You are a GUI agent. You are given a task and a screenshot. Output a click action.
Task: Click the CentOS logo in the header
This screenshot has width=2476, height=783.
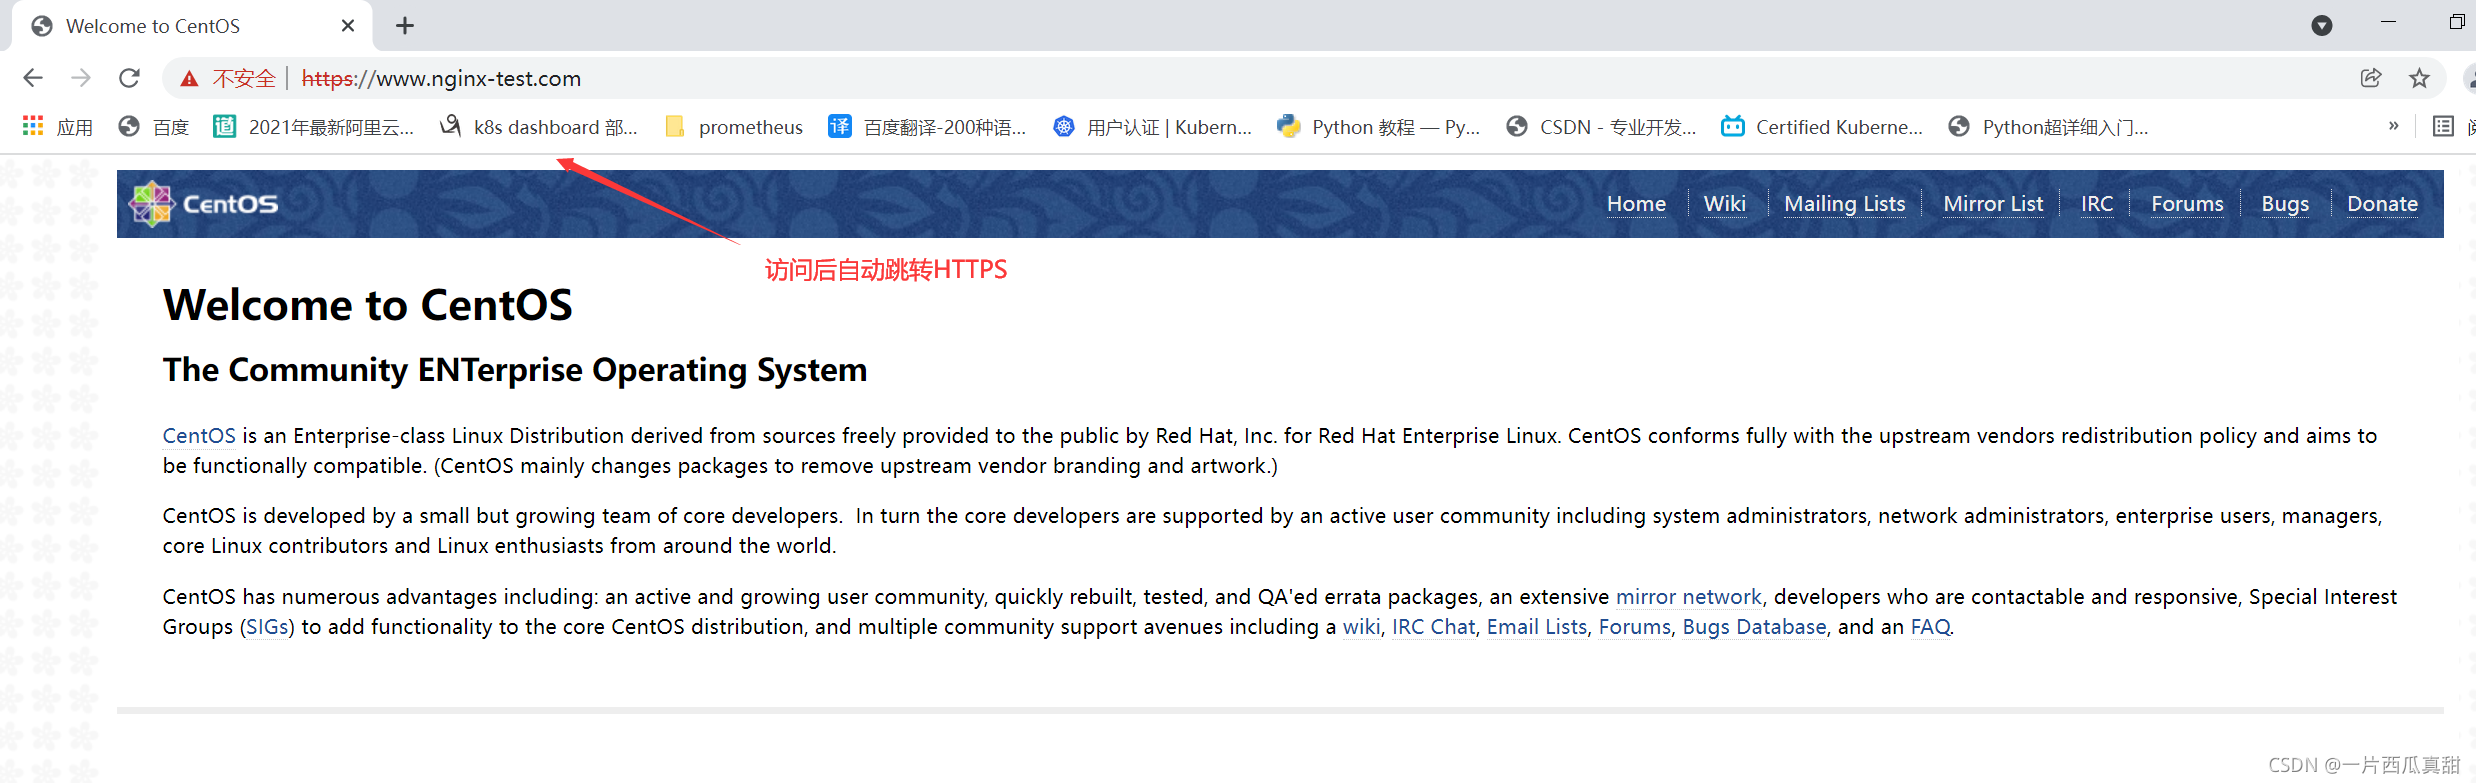[204, 204]
